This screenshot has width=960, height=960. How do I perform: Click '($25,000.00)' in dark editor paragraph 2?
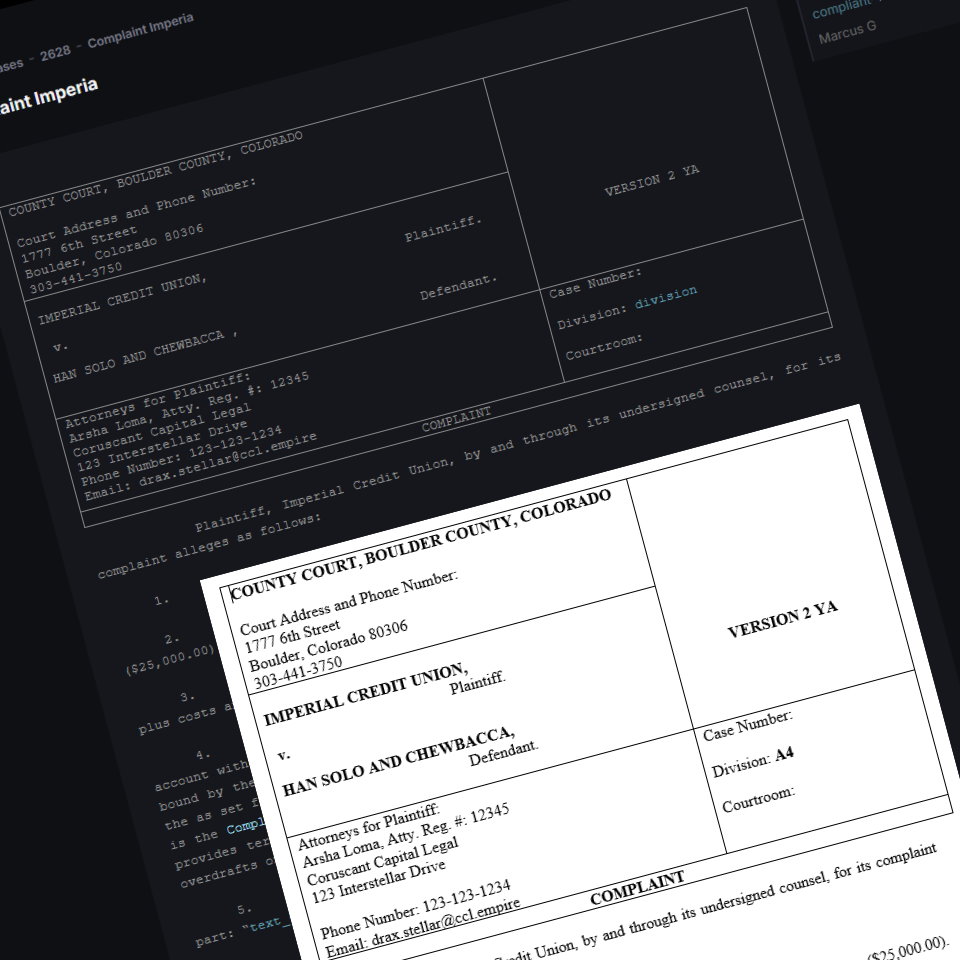[x=170, y=660]
